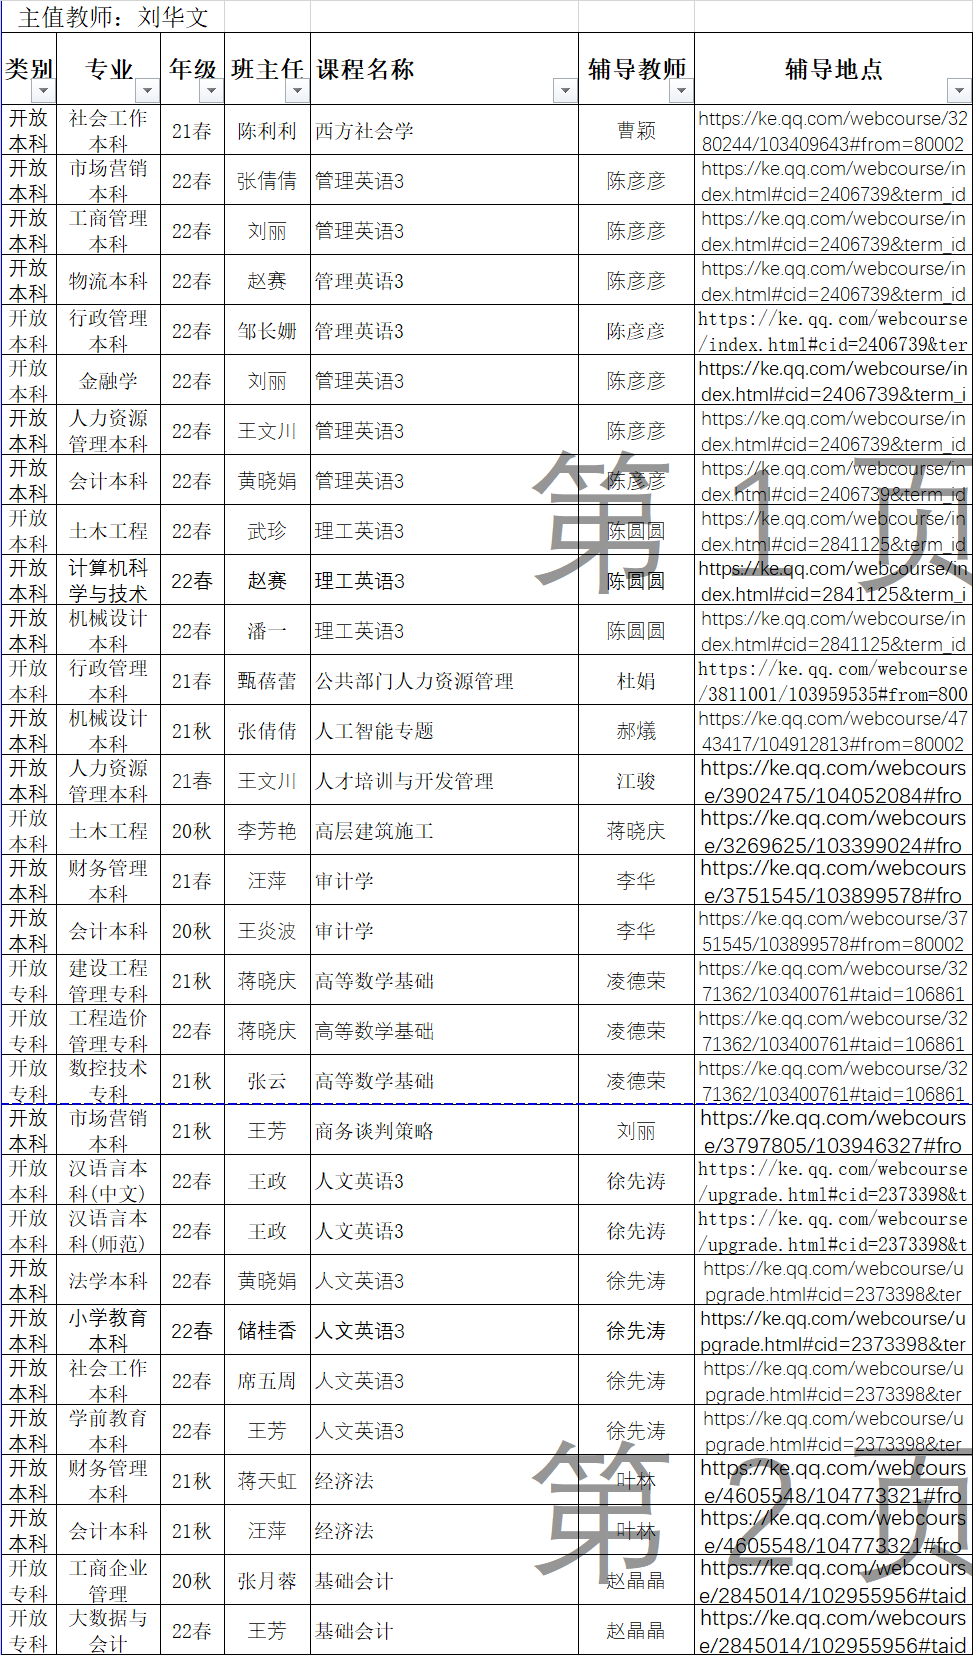Image resolution: width=973 pixels, height=1655 pixels.
Task: Open the 专业 column filter dropdown
Action: click(x=147, y=91)
